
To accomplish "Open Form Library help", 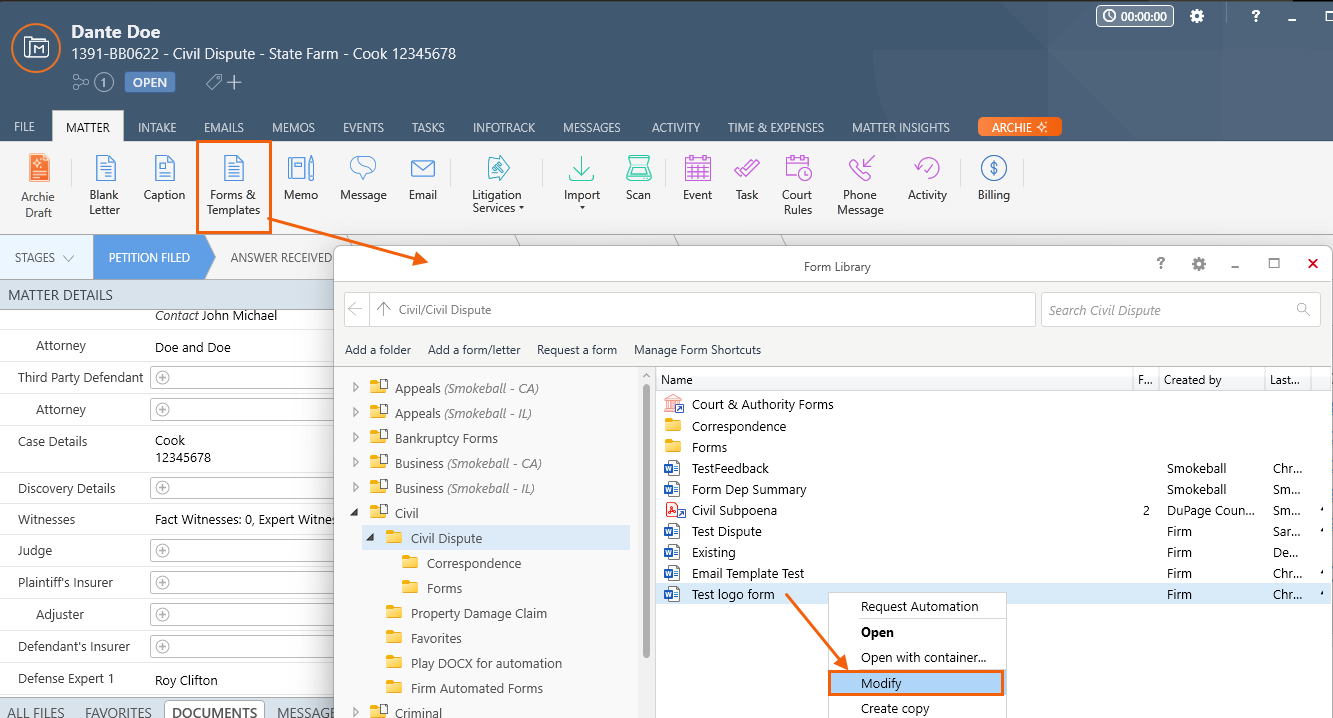I will coord(1161,264).
